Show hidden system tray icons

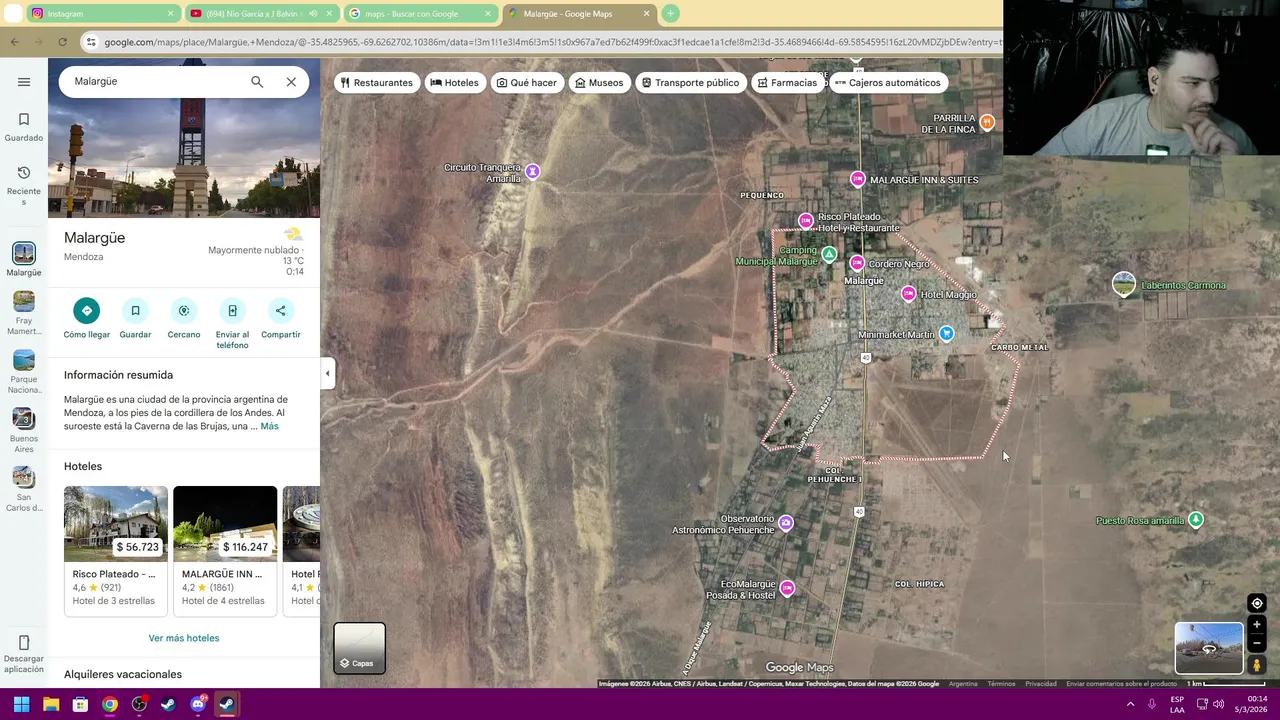click(1131, 704)
